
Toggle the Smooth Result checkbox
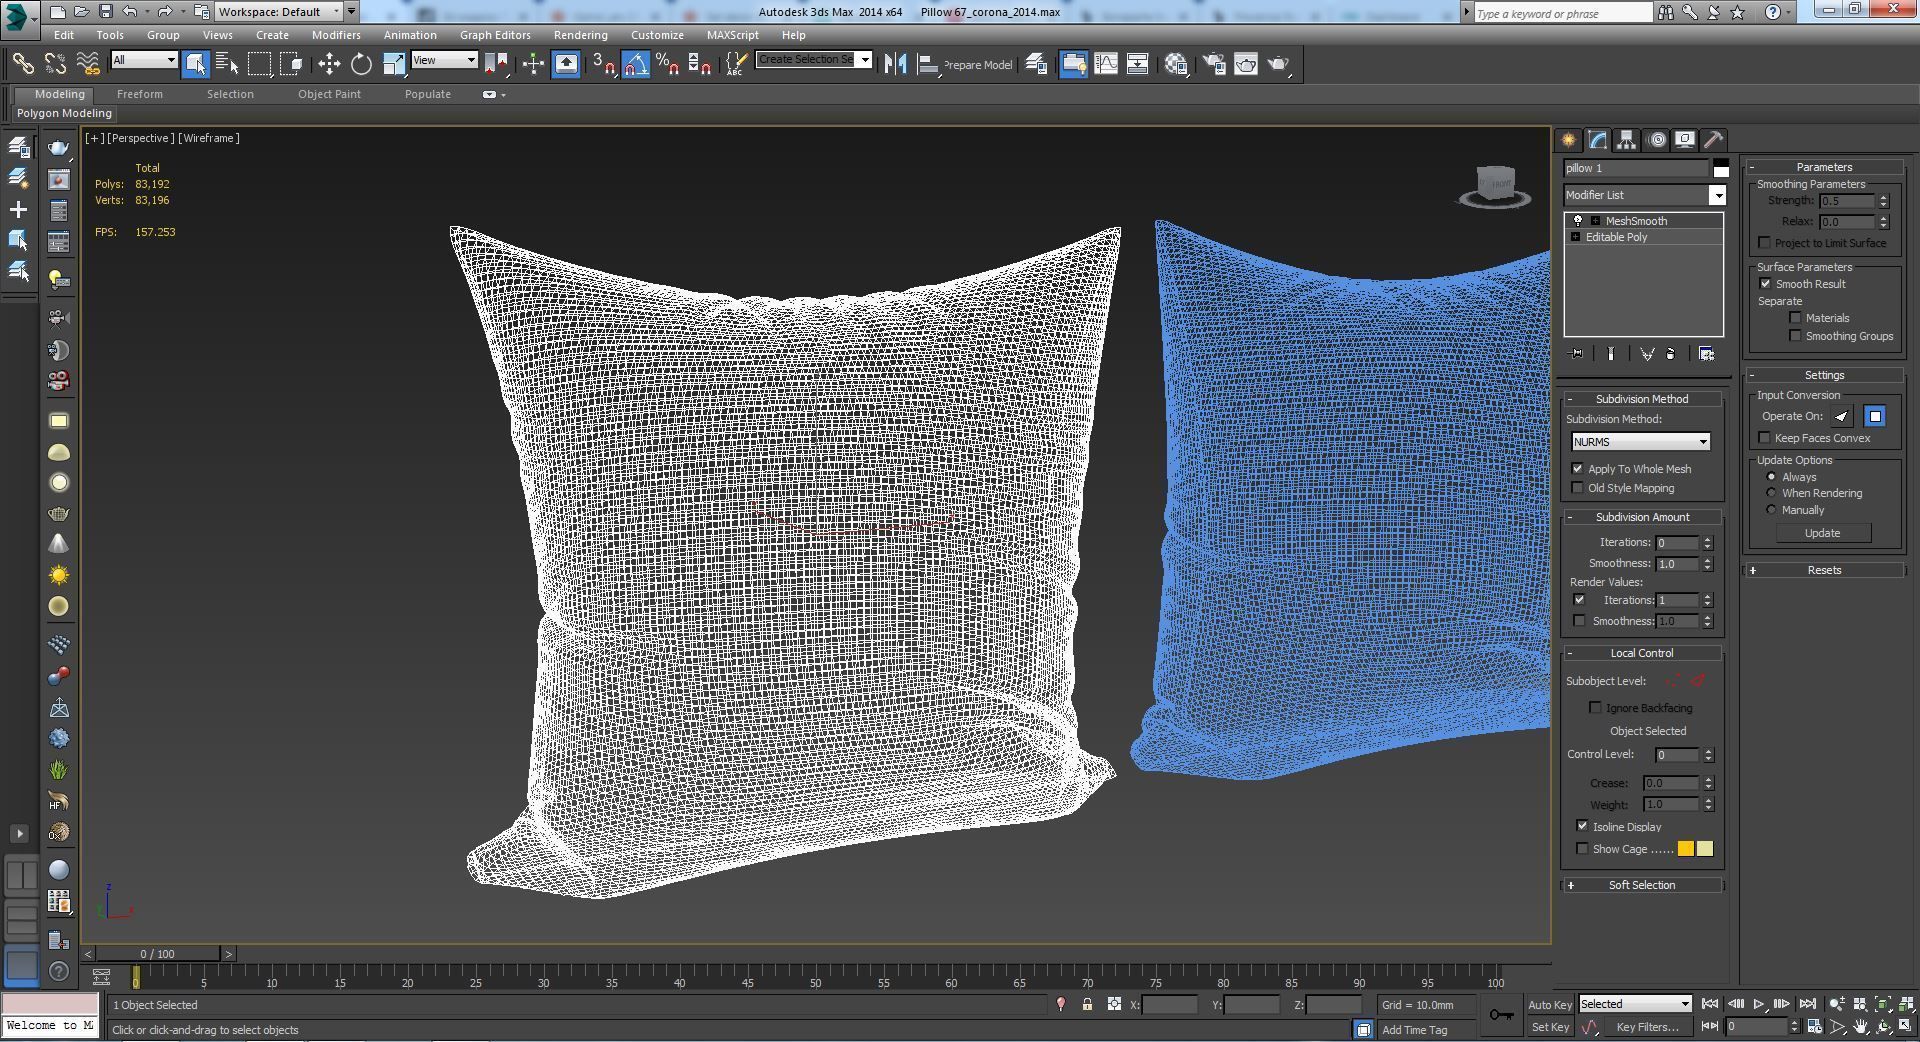(1765, 284)
